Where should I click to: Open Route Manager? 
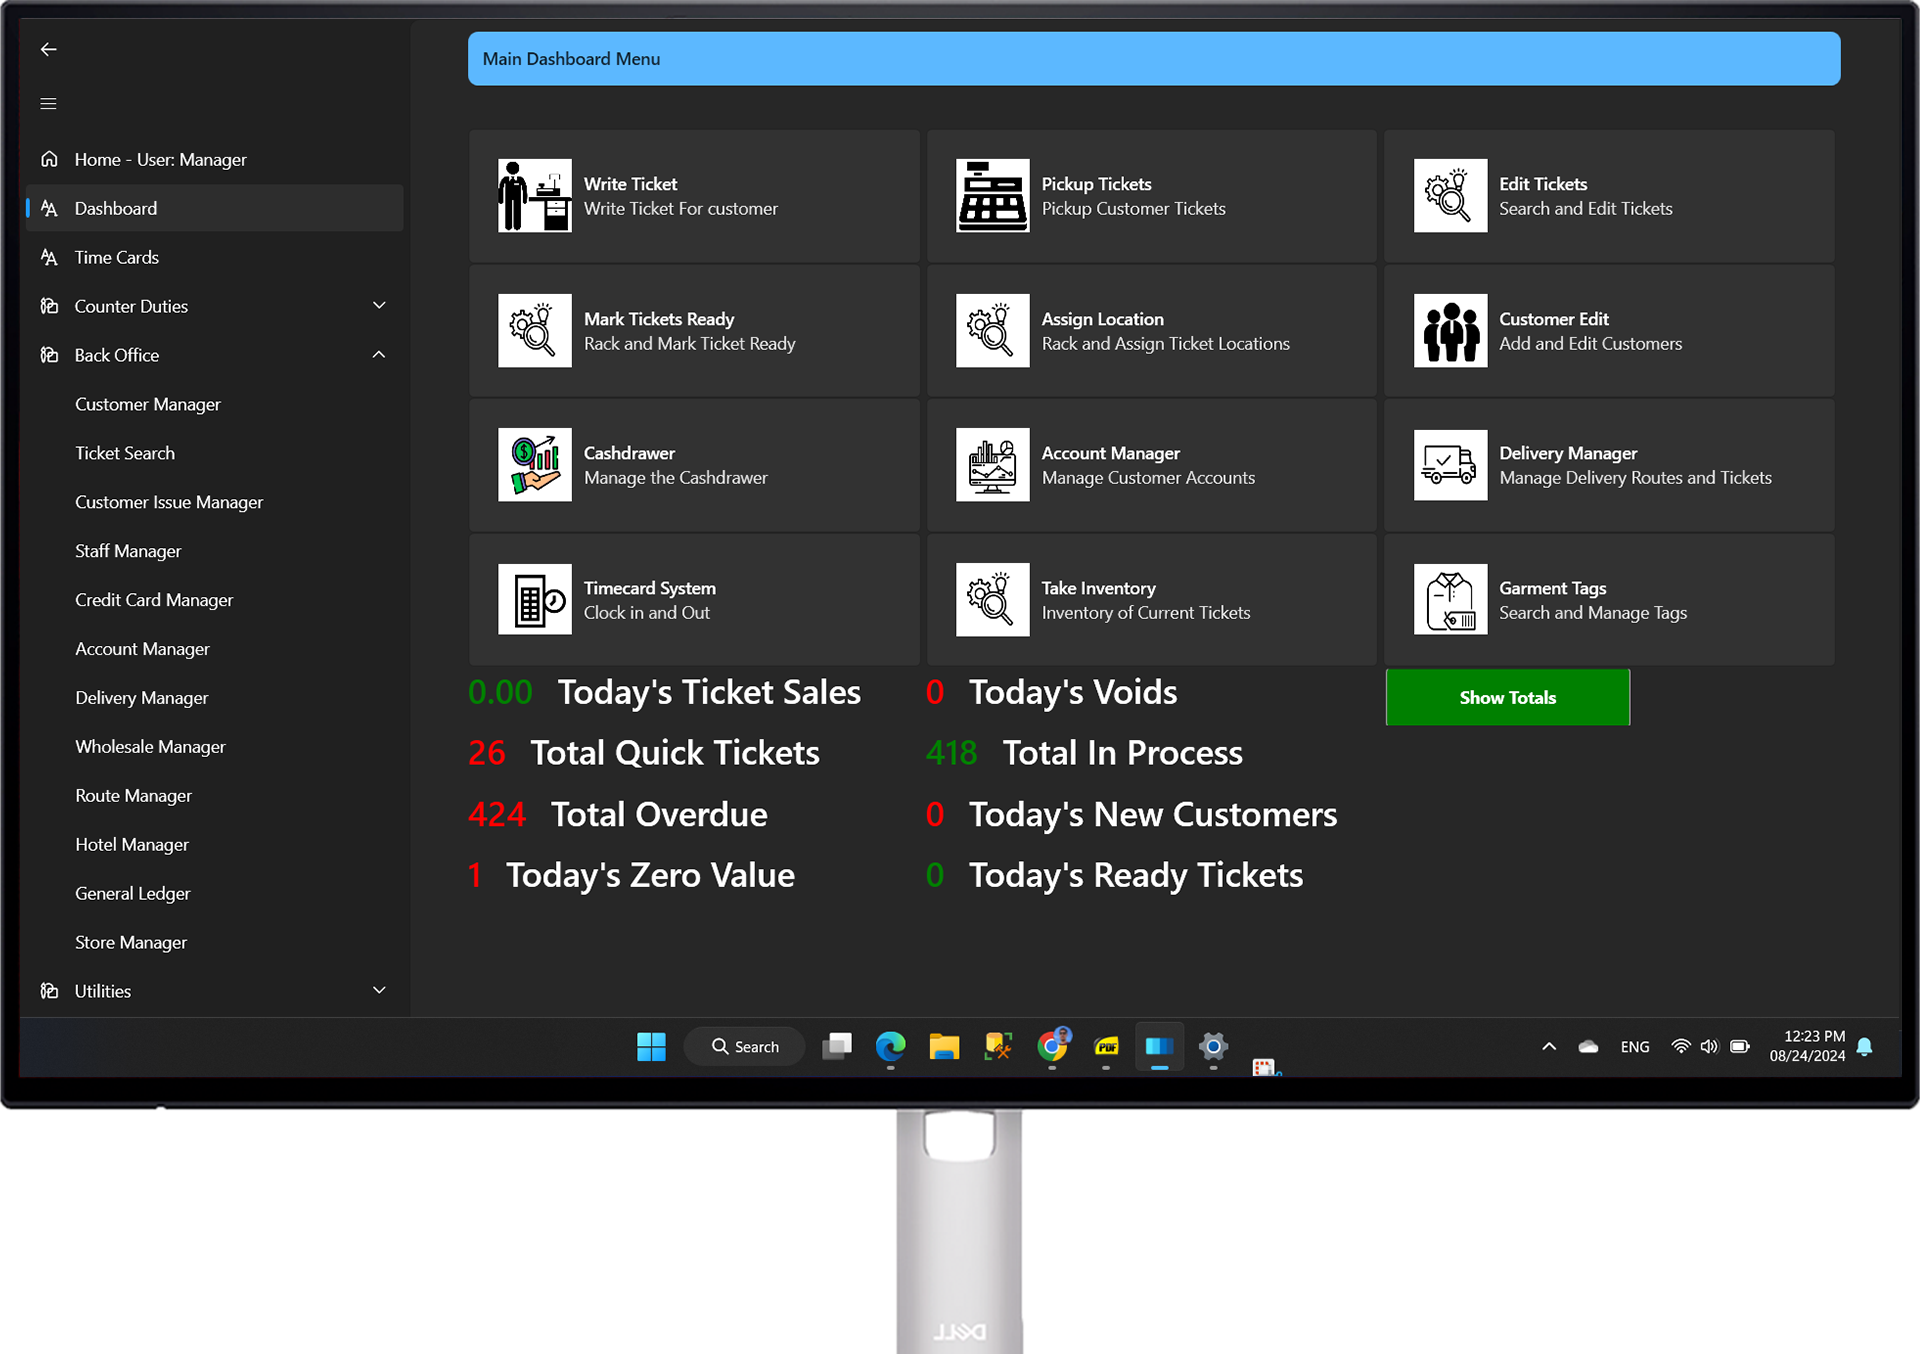(x=133, y=796)
